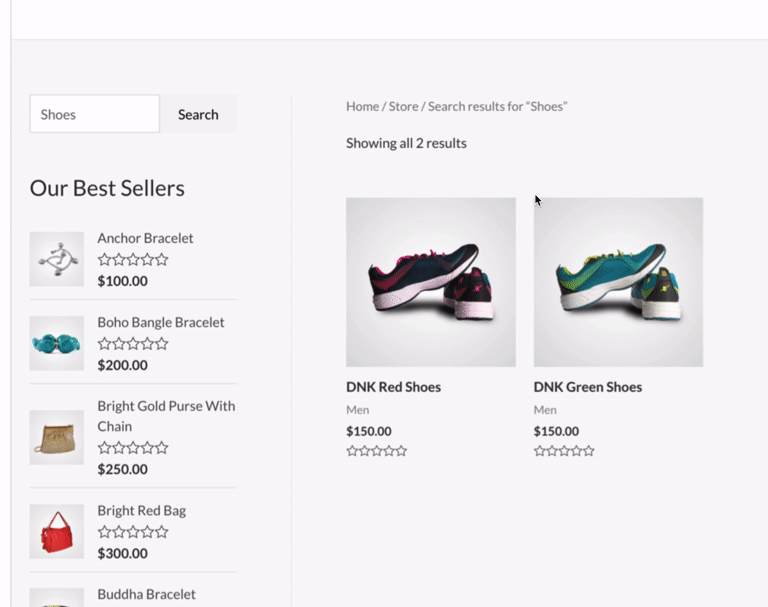This screenshot has height=607, width=768.
Task: Open the DNK Red Shoes product image
Action: (x=431, y=282)
